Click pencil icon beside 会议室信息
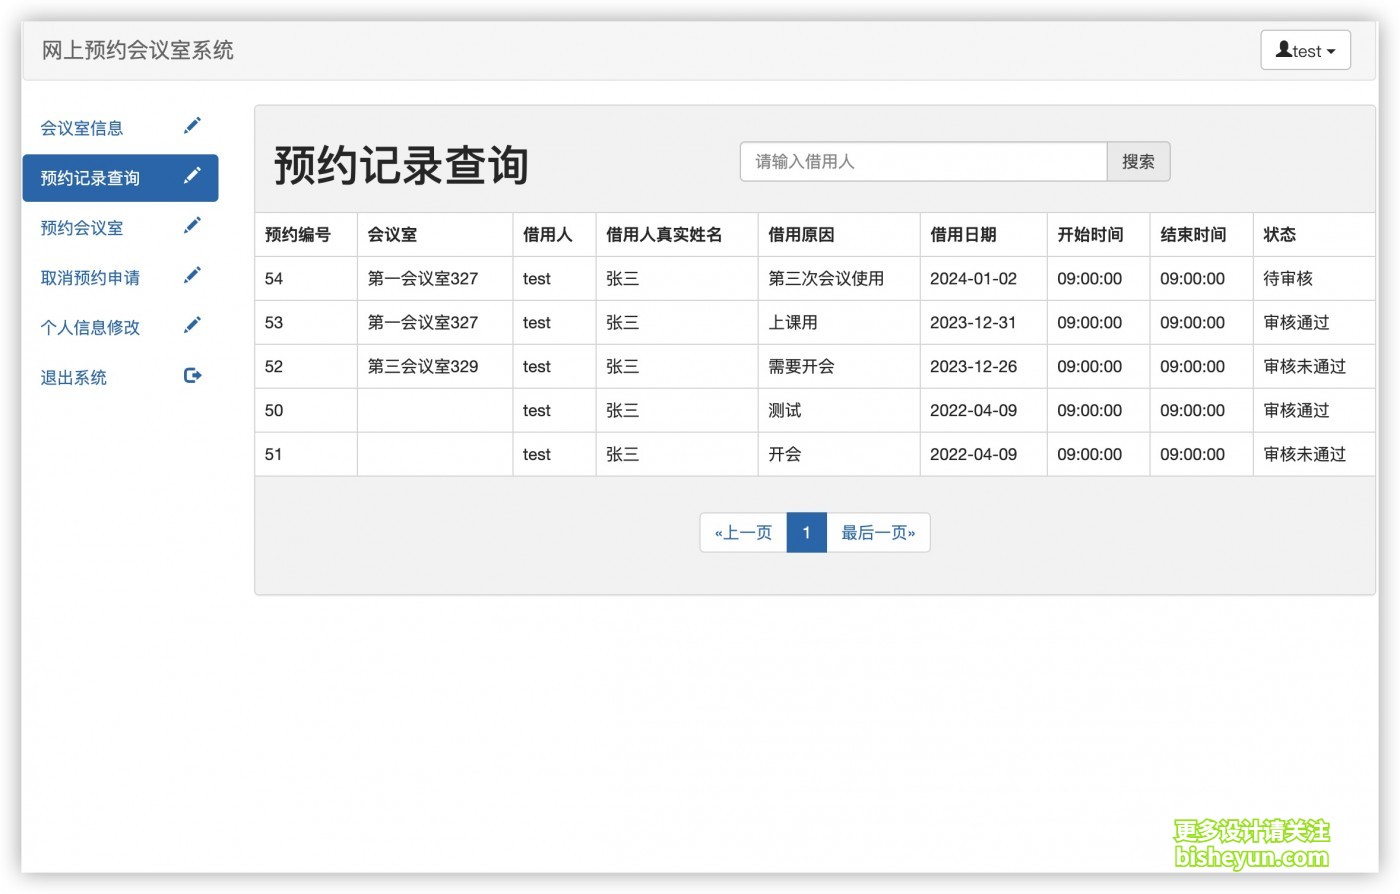The width and height of the screenshot is (1400, 894). click(192, 126)
